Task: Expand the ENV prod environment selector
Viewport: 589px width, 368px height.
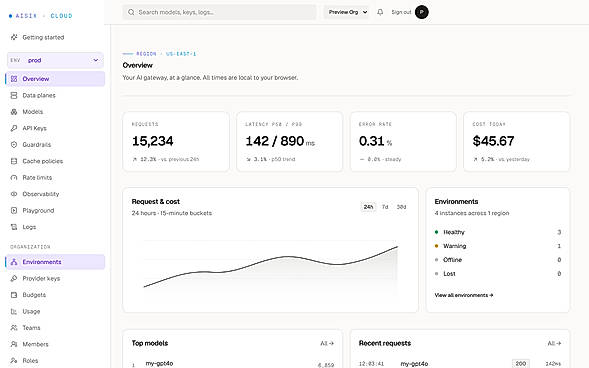Action: tap(55, 60)
